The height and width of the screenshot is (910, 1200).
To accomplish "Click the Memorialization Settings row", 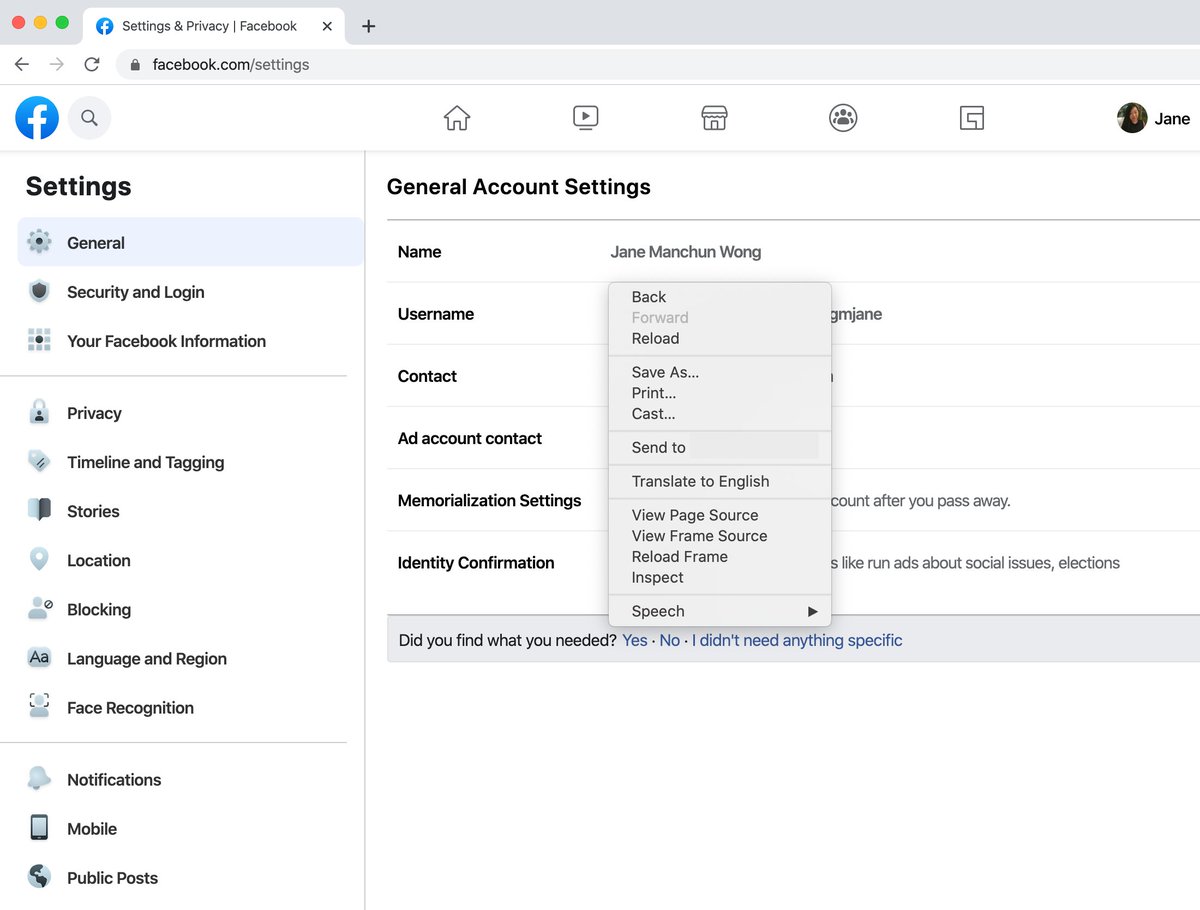I will click(x=793, y=500).
